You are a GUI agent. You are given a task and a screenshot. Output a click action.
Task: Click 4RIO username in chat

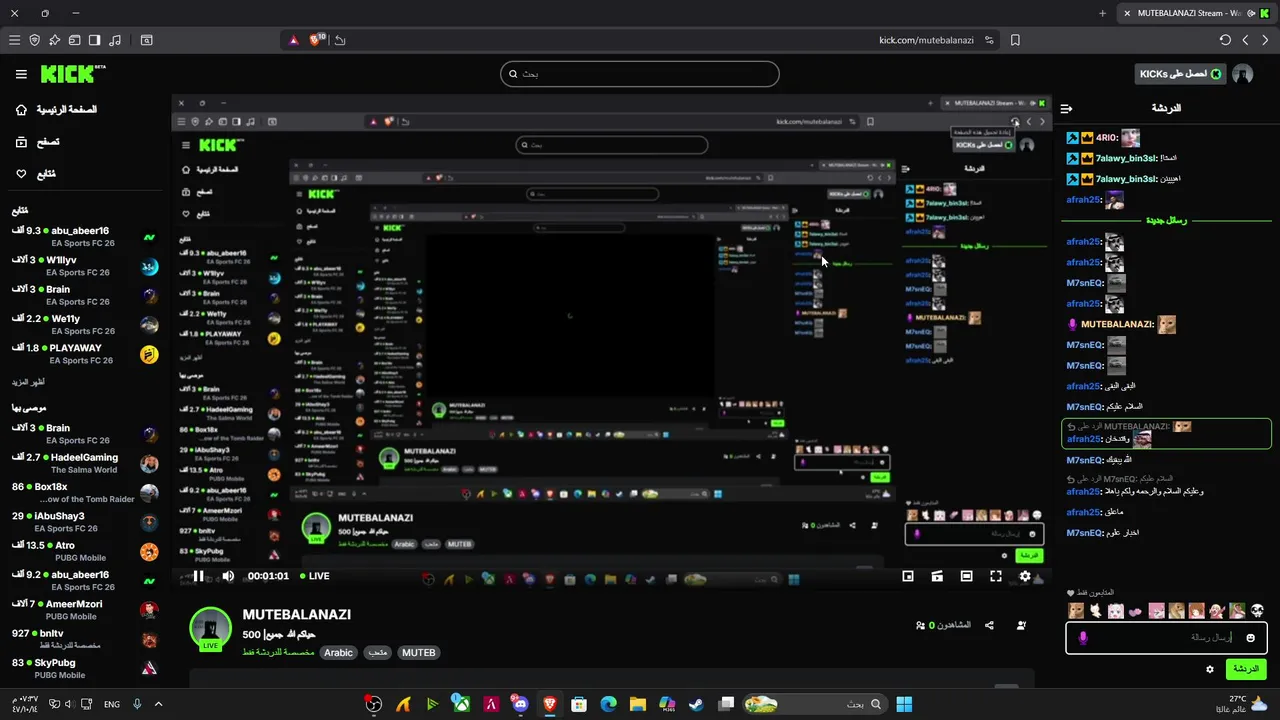1106,138
